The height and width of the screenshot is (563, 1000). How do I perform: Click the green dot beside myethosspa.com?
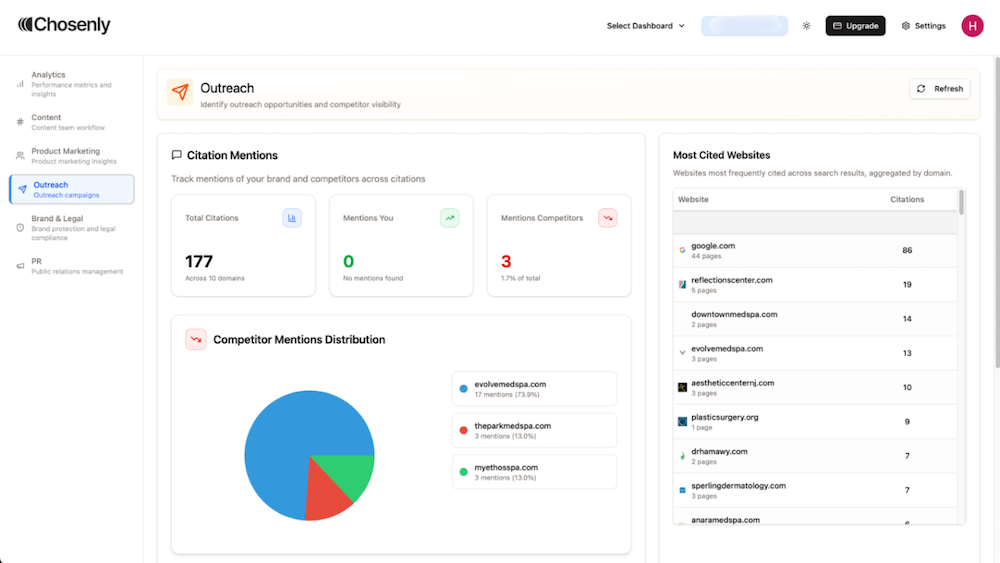coord(464,472)
